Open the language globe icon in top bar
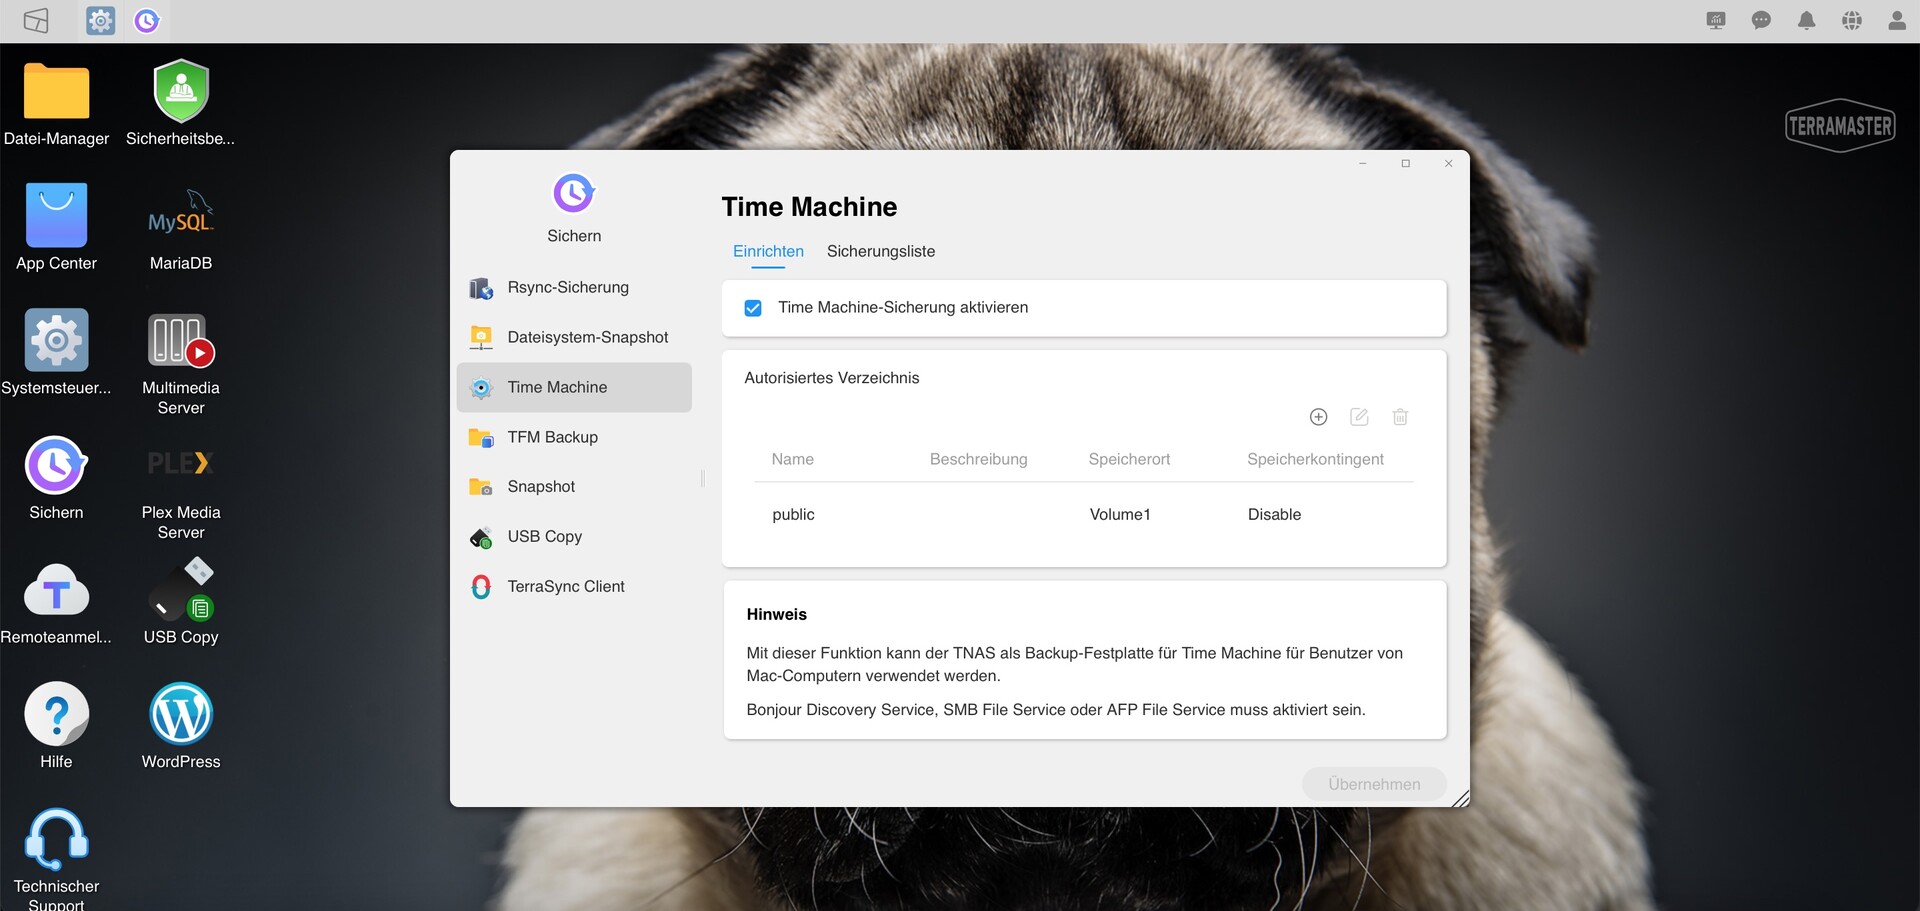Image resolution: width=1920 pixels, height=911 pixels. click(x=1852, y=20)
